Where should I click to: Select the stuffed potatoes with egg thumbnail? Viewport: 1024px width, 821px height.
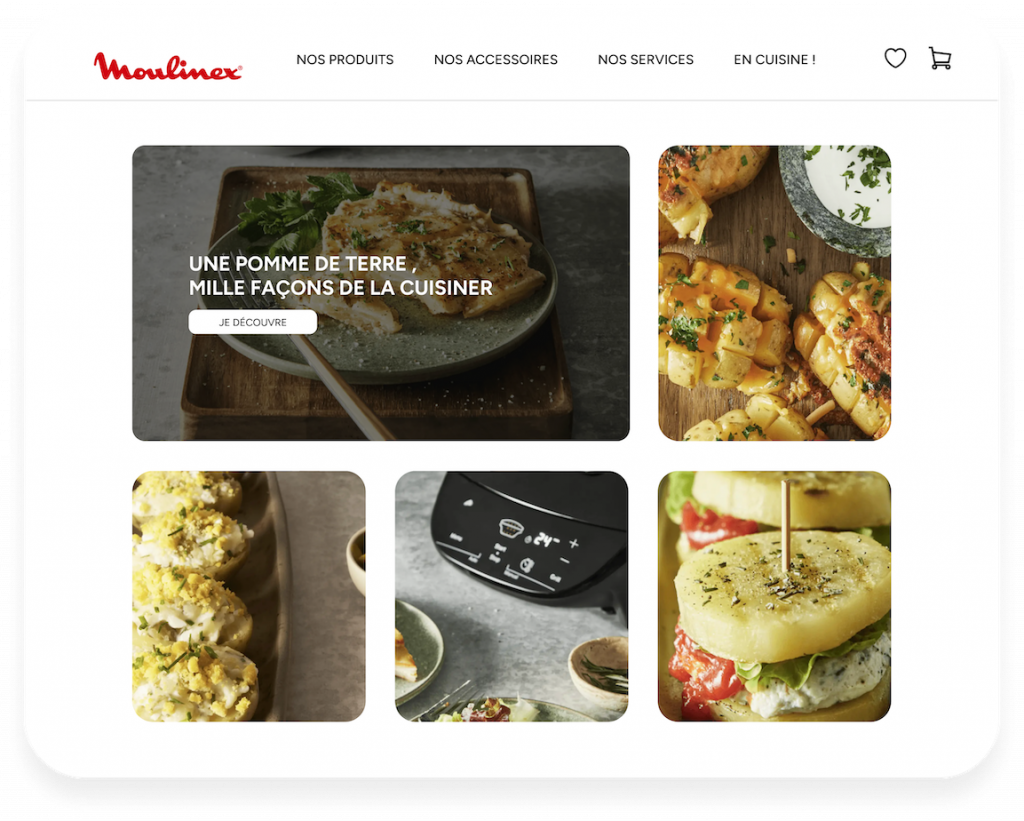[249, 596]
